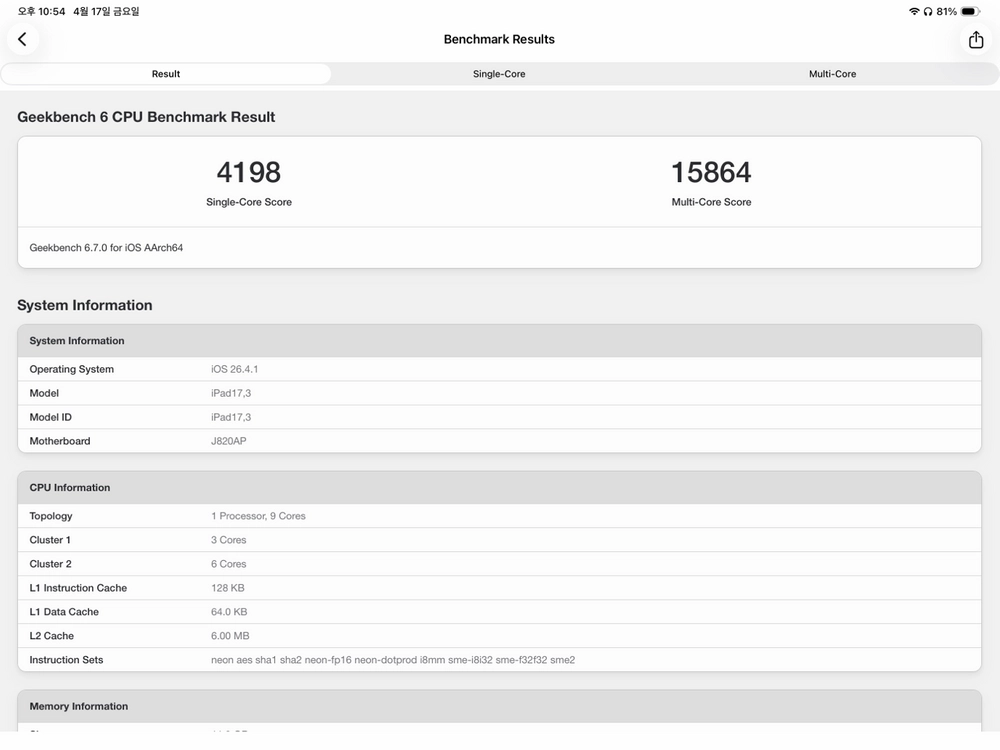Tap the 15864 multi-core score
Screen dimensions: 1000x750
[711, 172]
